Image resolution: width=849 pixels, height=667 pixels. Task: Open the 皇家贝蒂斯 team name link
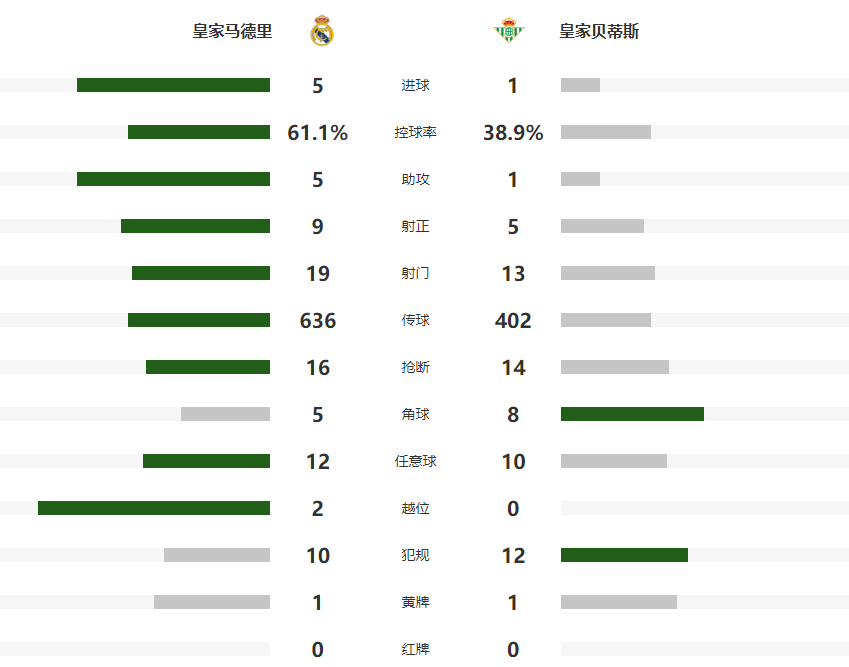pyautogui.click(x=599, y=31)
